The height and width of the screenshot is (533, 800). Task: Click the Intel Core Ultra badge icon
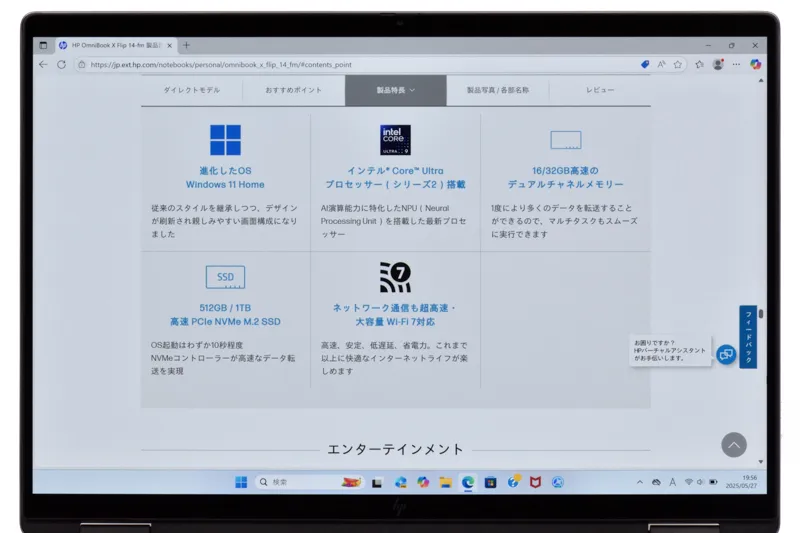coord(395,140)
